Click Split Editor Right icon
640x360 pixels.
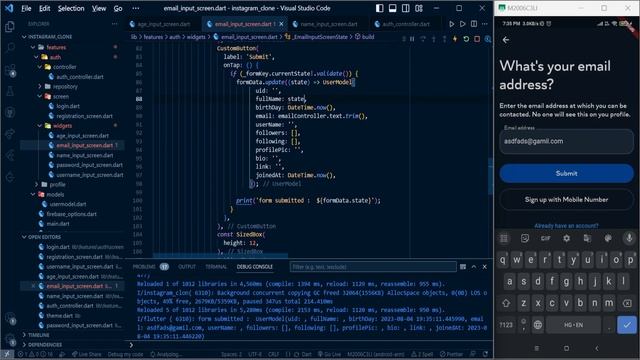click(x=474, y=24)
